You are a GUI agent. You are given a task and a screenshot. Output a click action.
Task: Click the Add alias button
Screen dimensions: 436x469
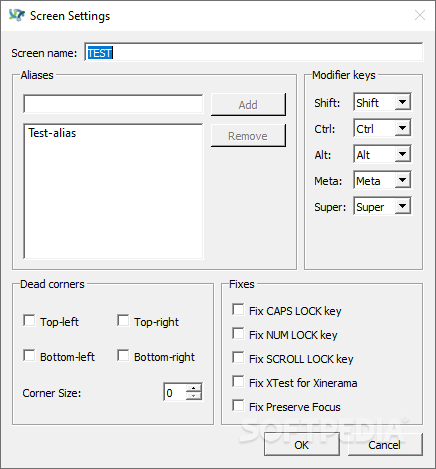pos(248,105)
